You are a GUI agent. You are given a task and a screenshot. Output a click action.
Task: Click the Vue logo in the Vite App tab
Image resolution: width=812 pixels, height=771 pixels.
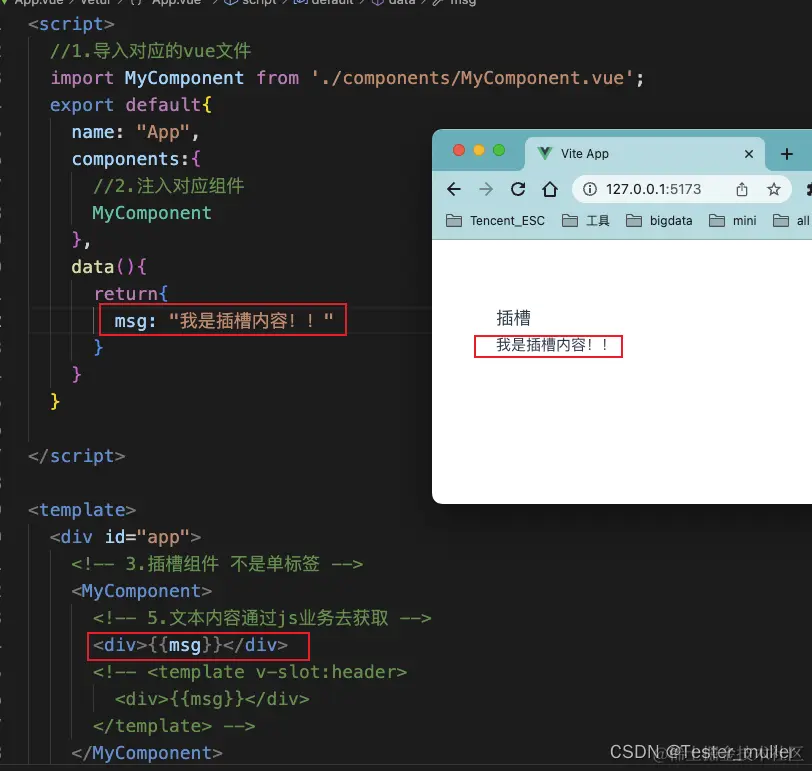click(546, 151)
